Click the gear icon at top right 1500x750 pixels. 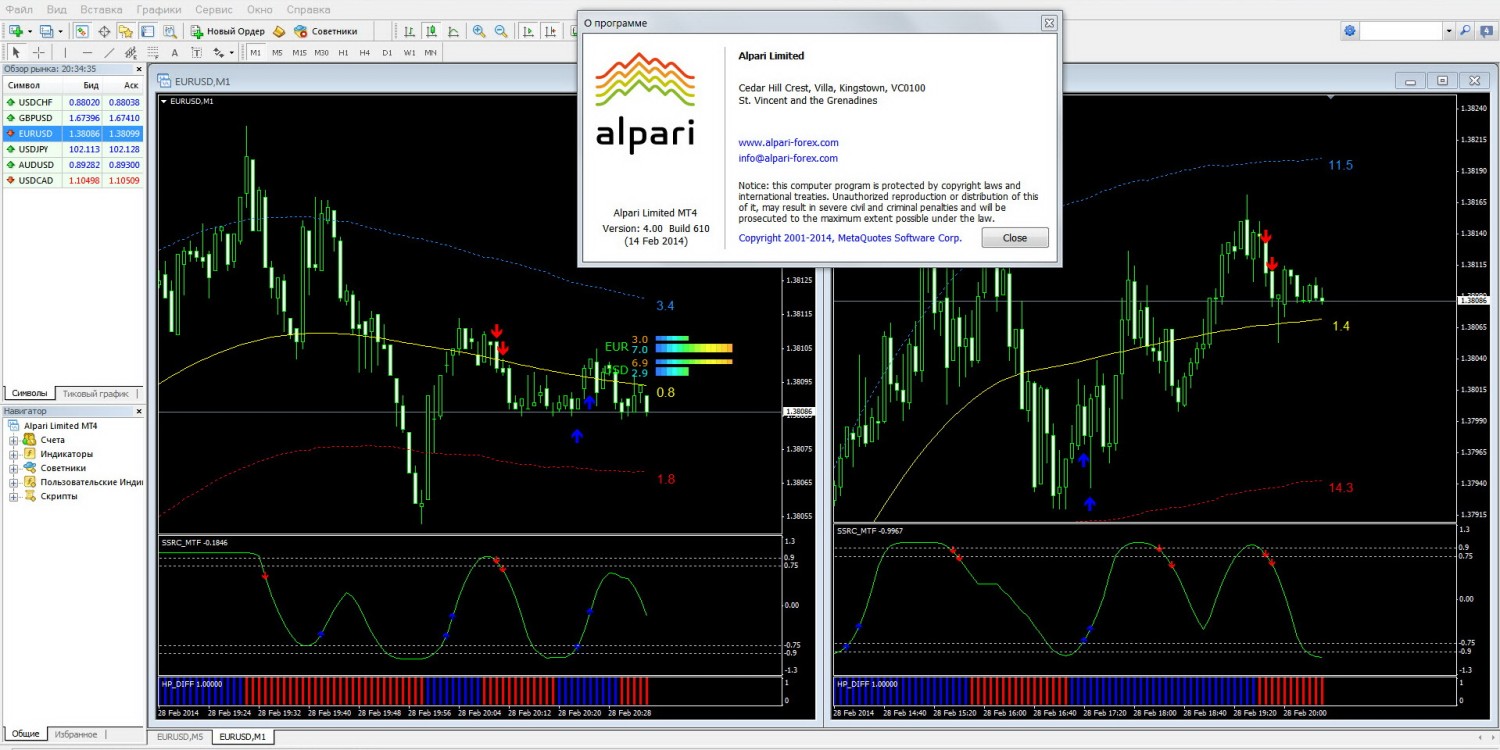pos(1350,31)
